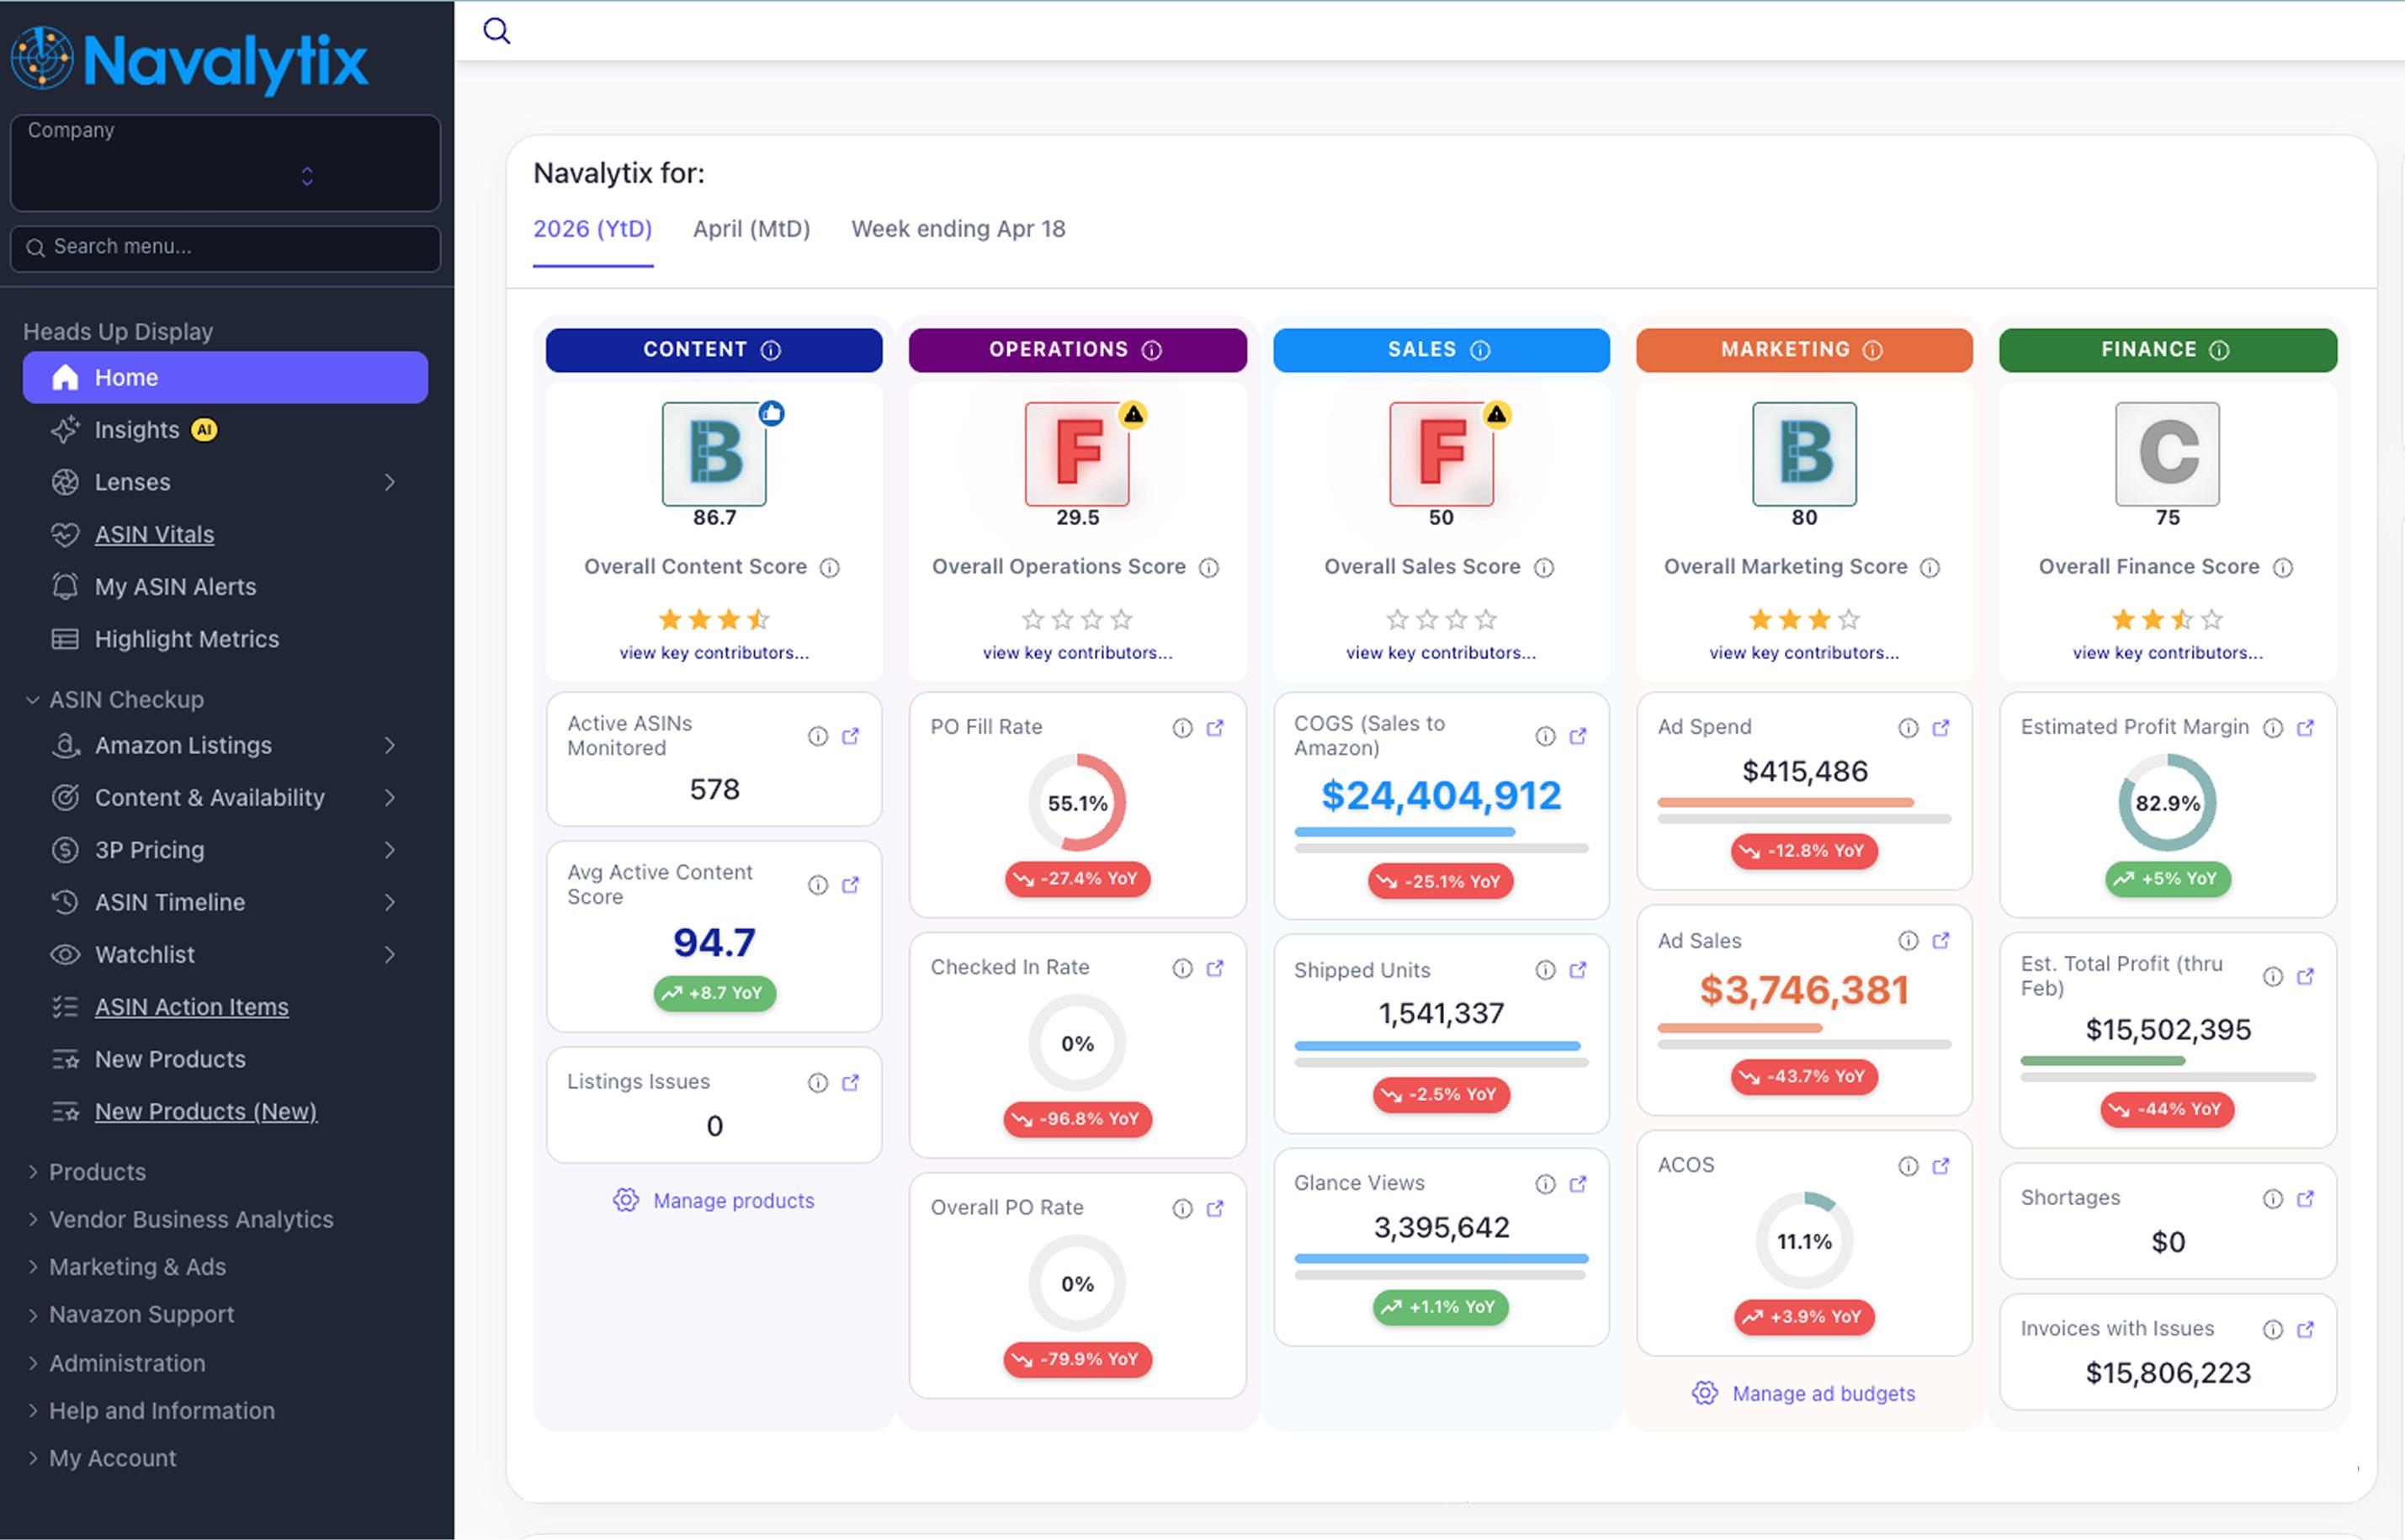Image resolution: width=2405 pixels, height=1540 pixels.
Task: Click info icon on Shipped Units
Action: click(x=1545, y=970)
